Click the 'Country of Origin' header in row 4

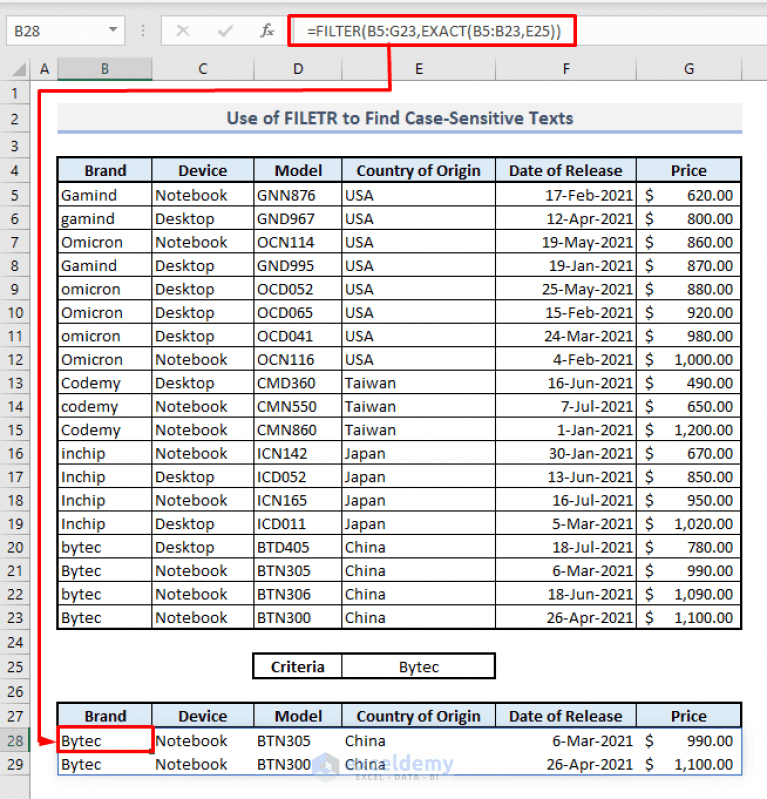pyautogui.click(x=418, y=171)
